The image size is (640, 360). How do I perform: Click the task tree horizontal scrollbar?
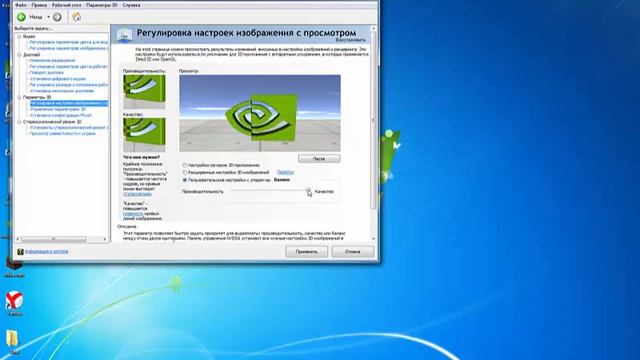tap(53, 239)
